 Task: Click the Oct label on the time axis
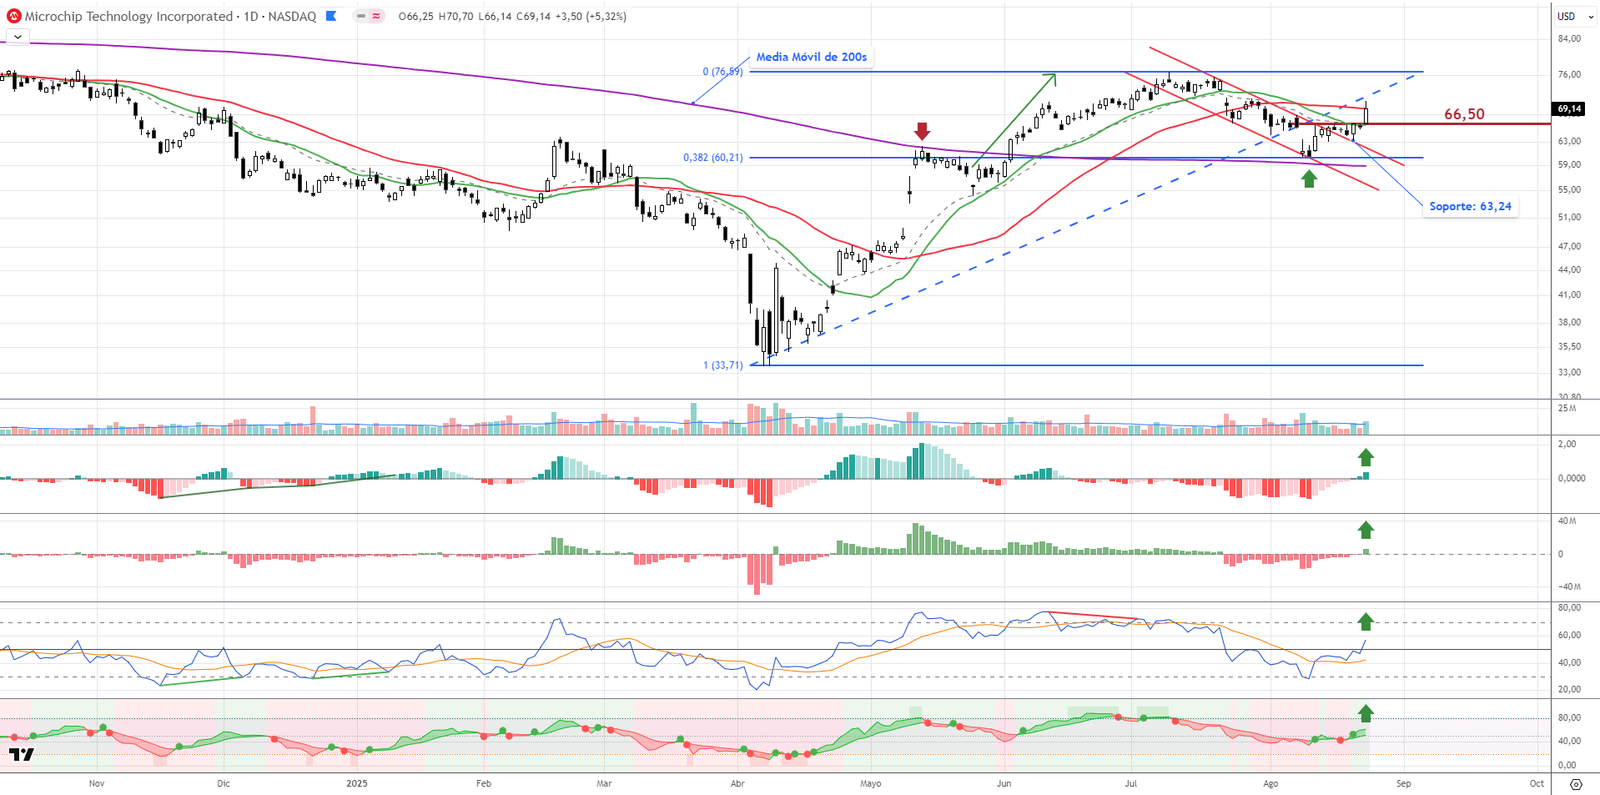click(x=1536, y=783)
